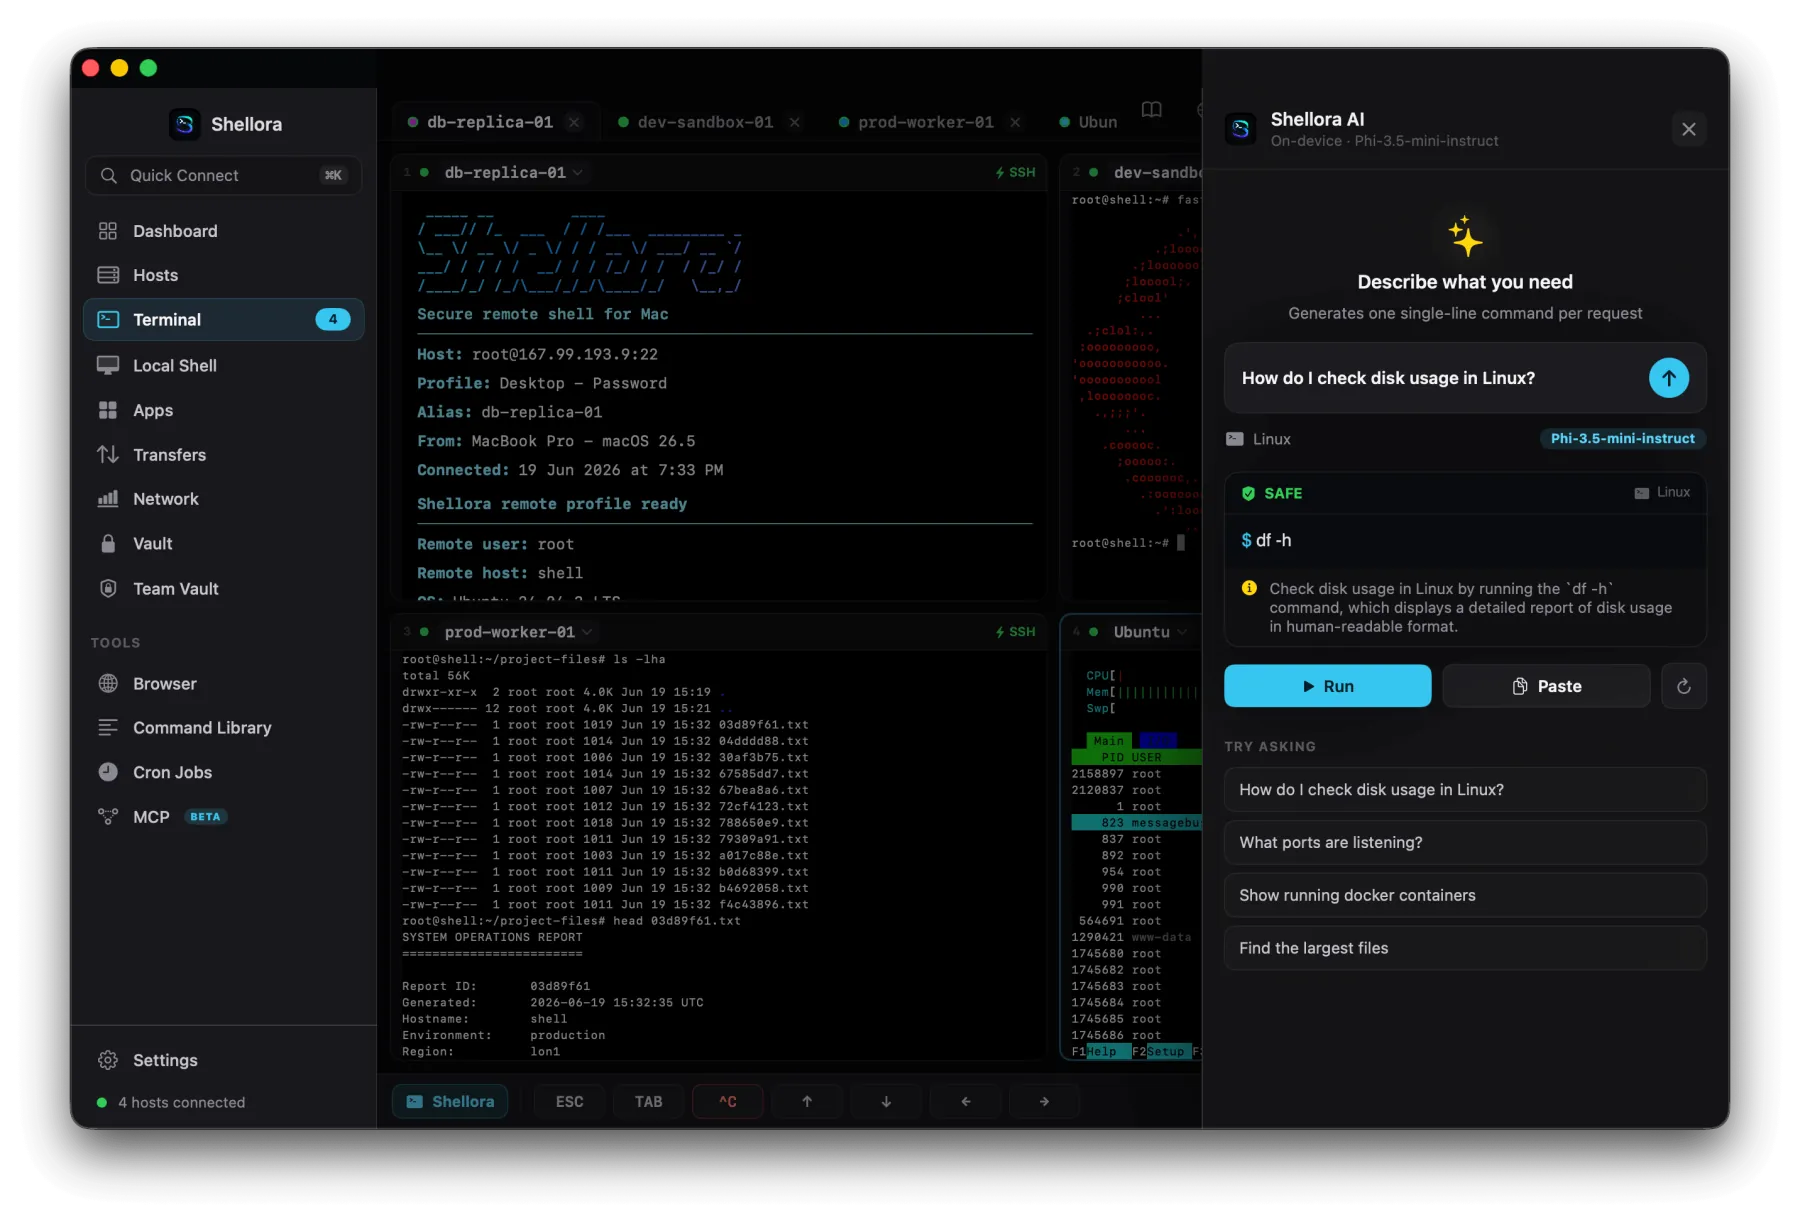Viewport: 1800px width, 1222px height.
Task: Close the Shellora AI panel
Action: tap(1689, 129)
